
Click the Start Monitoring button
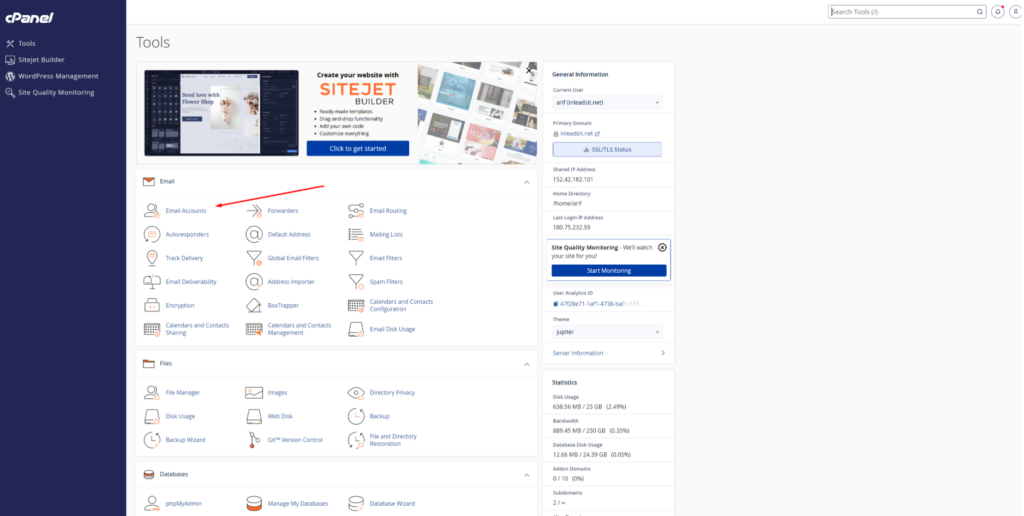click(x=609, y=270)
